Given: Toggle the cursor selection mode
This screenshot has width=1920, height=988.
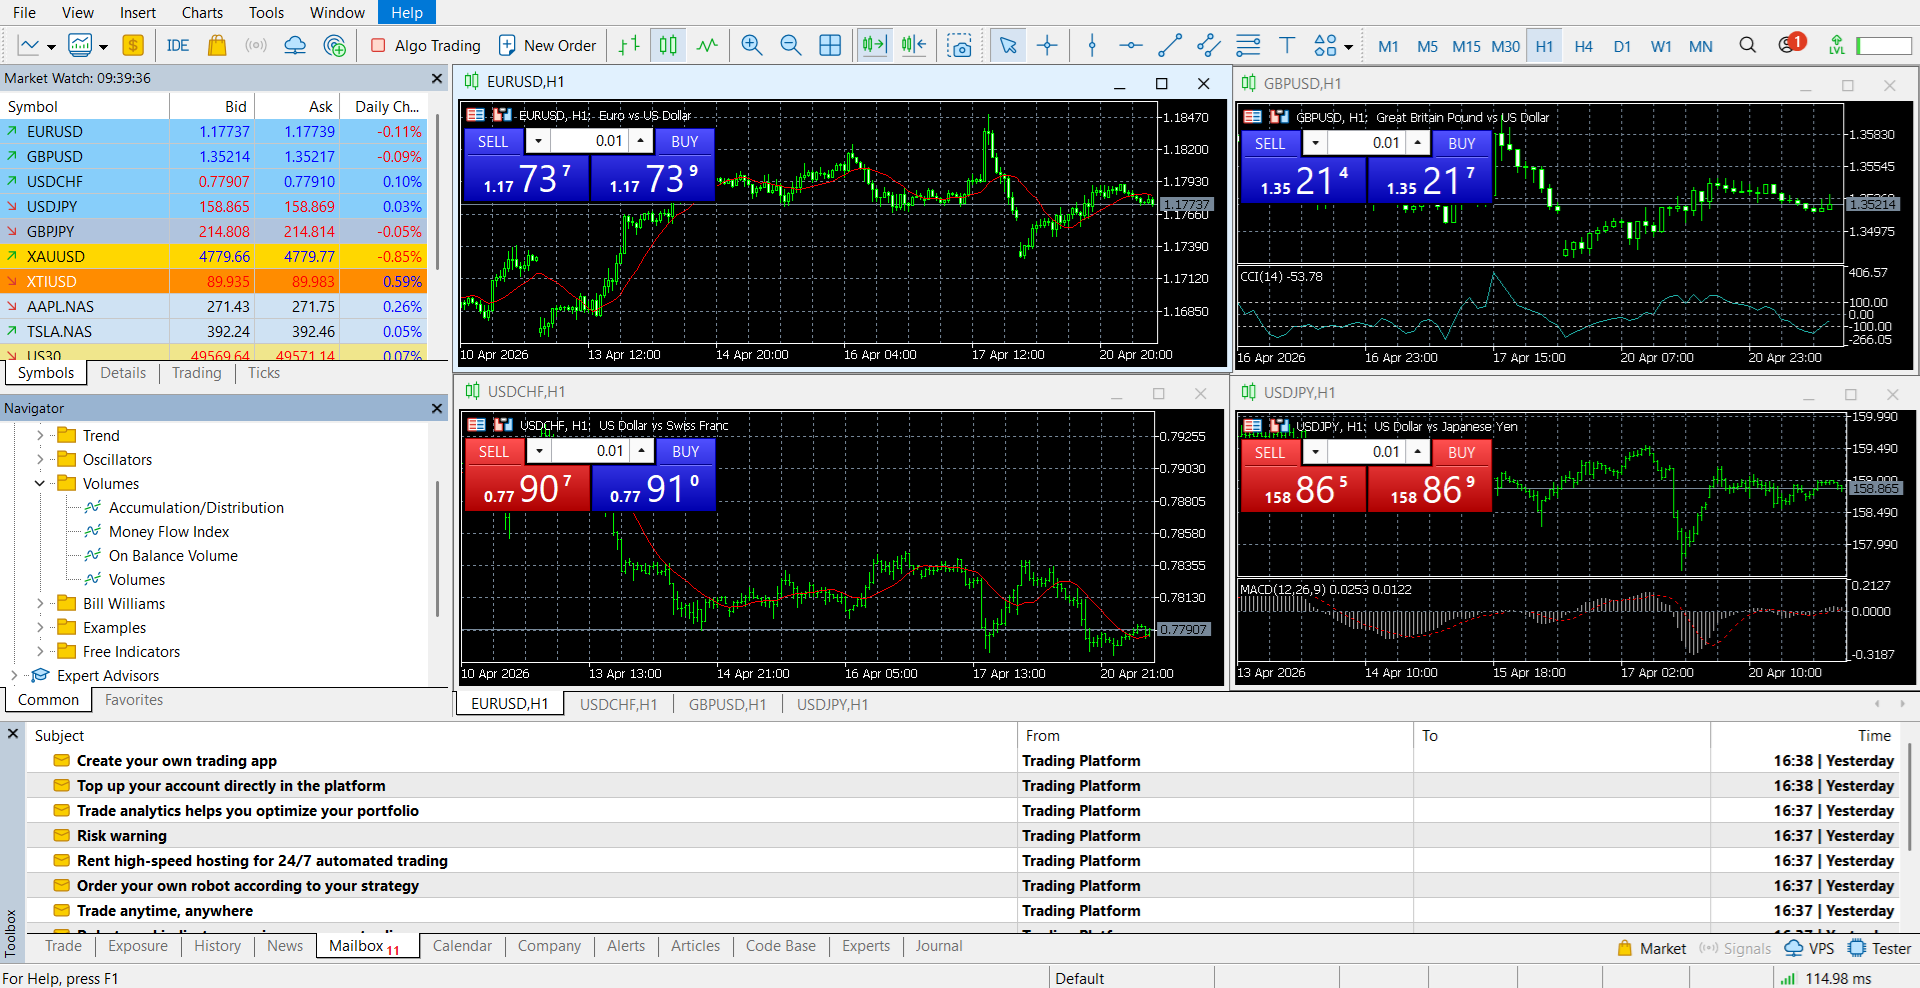Looking at the screenshot, I should pyautogui.click(x=1008, y=45).
